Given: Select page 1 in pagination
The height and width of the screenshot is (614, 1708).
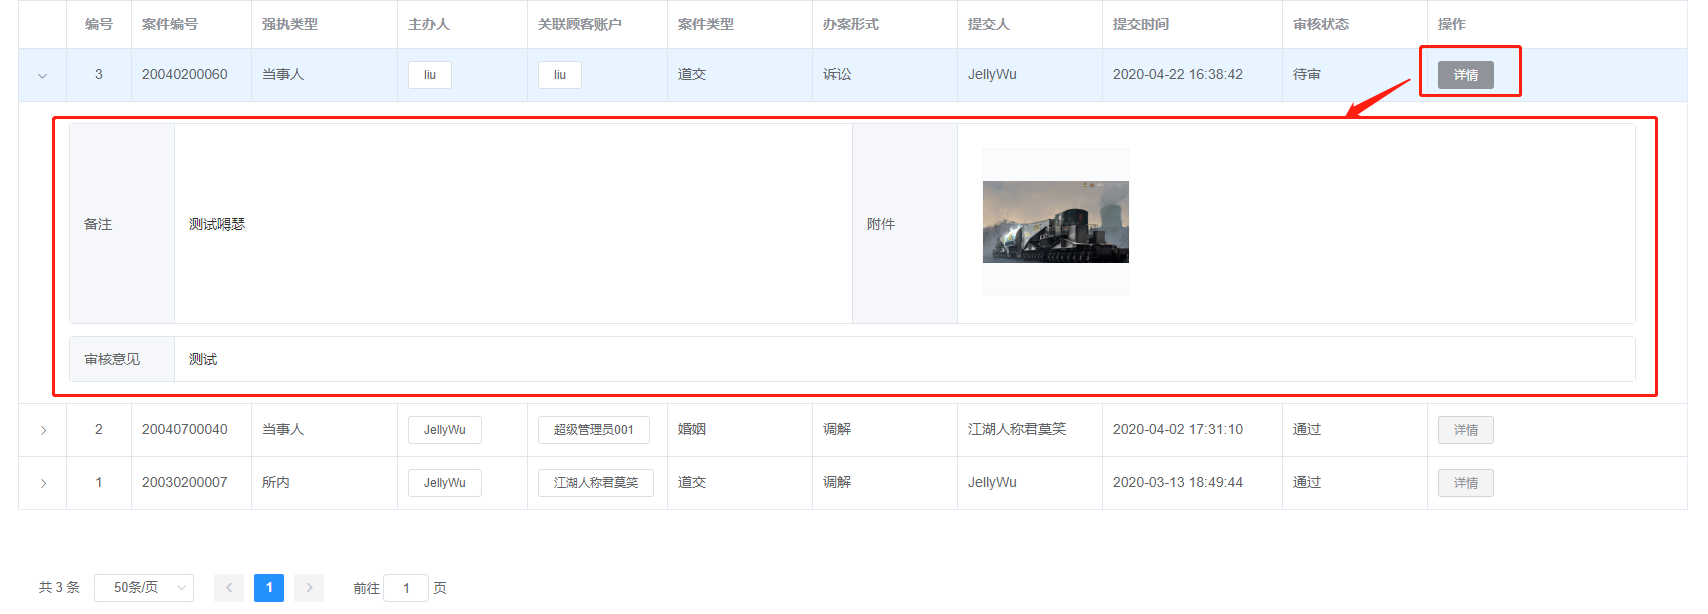Looking at the screenshot, I should [269, 588].
